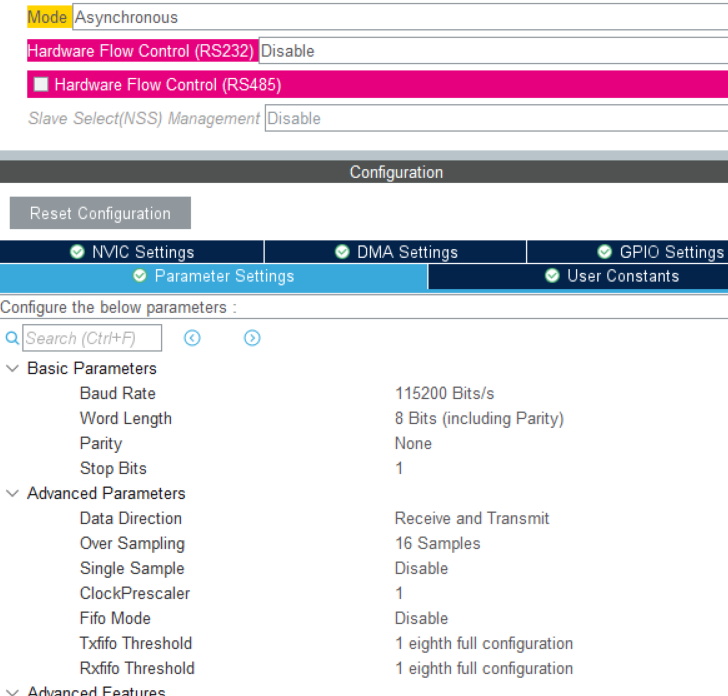Collapse the Advanced Parameters section
The height and width of the screenshot is (696, 728).
pos(12,494)
